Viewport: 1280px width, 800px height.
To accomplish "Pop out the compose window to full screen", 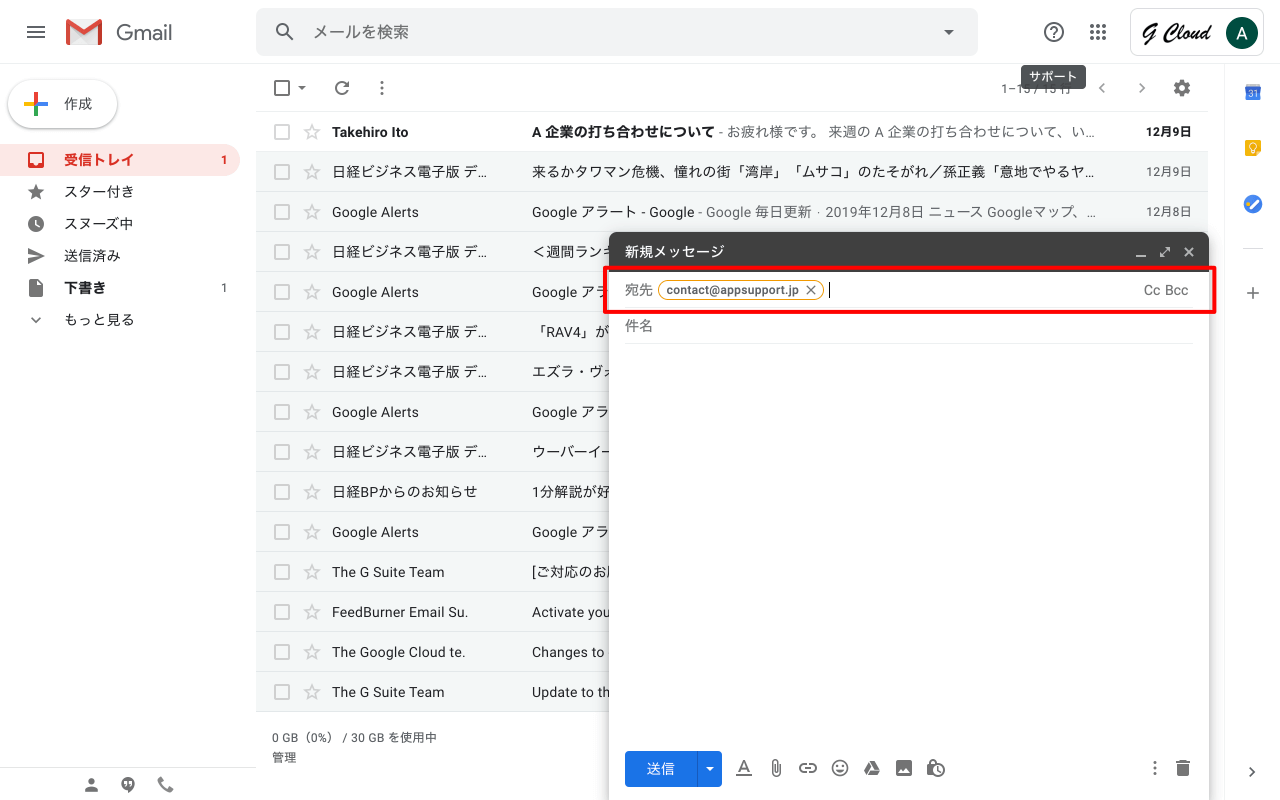I will tap(1165, 252).
